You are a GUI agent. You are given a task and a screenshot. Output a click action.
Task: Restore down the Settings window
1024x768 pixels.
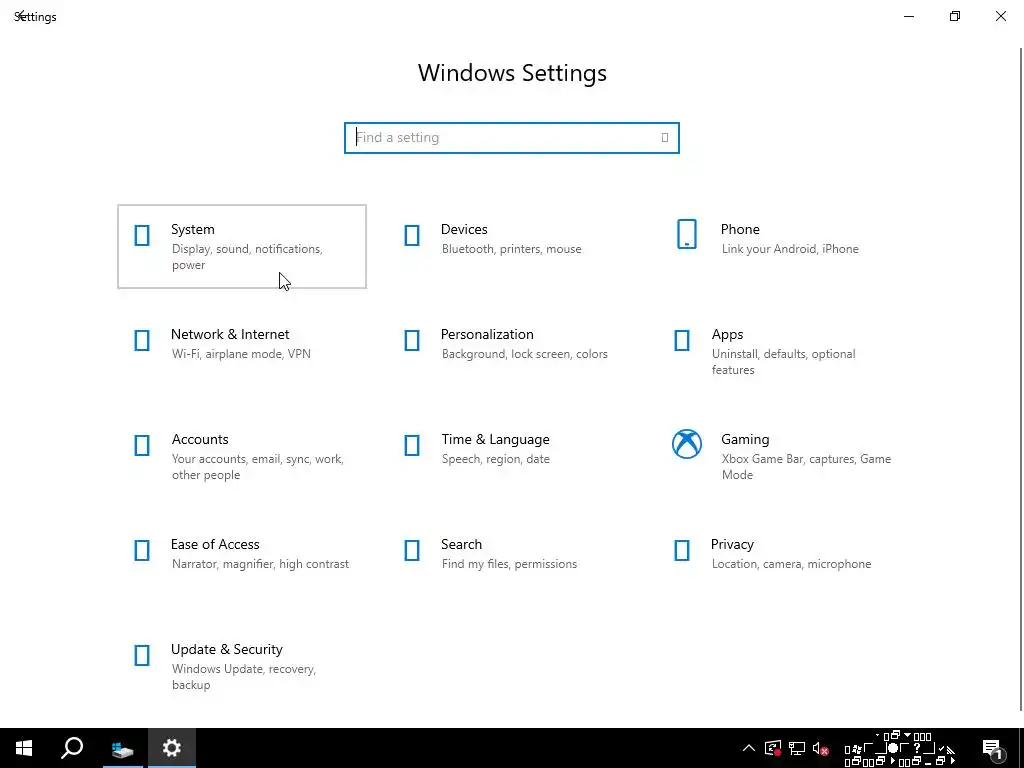955,16
